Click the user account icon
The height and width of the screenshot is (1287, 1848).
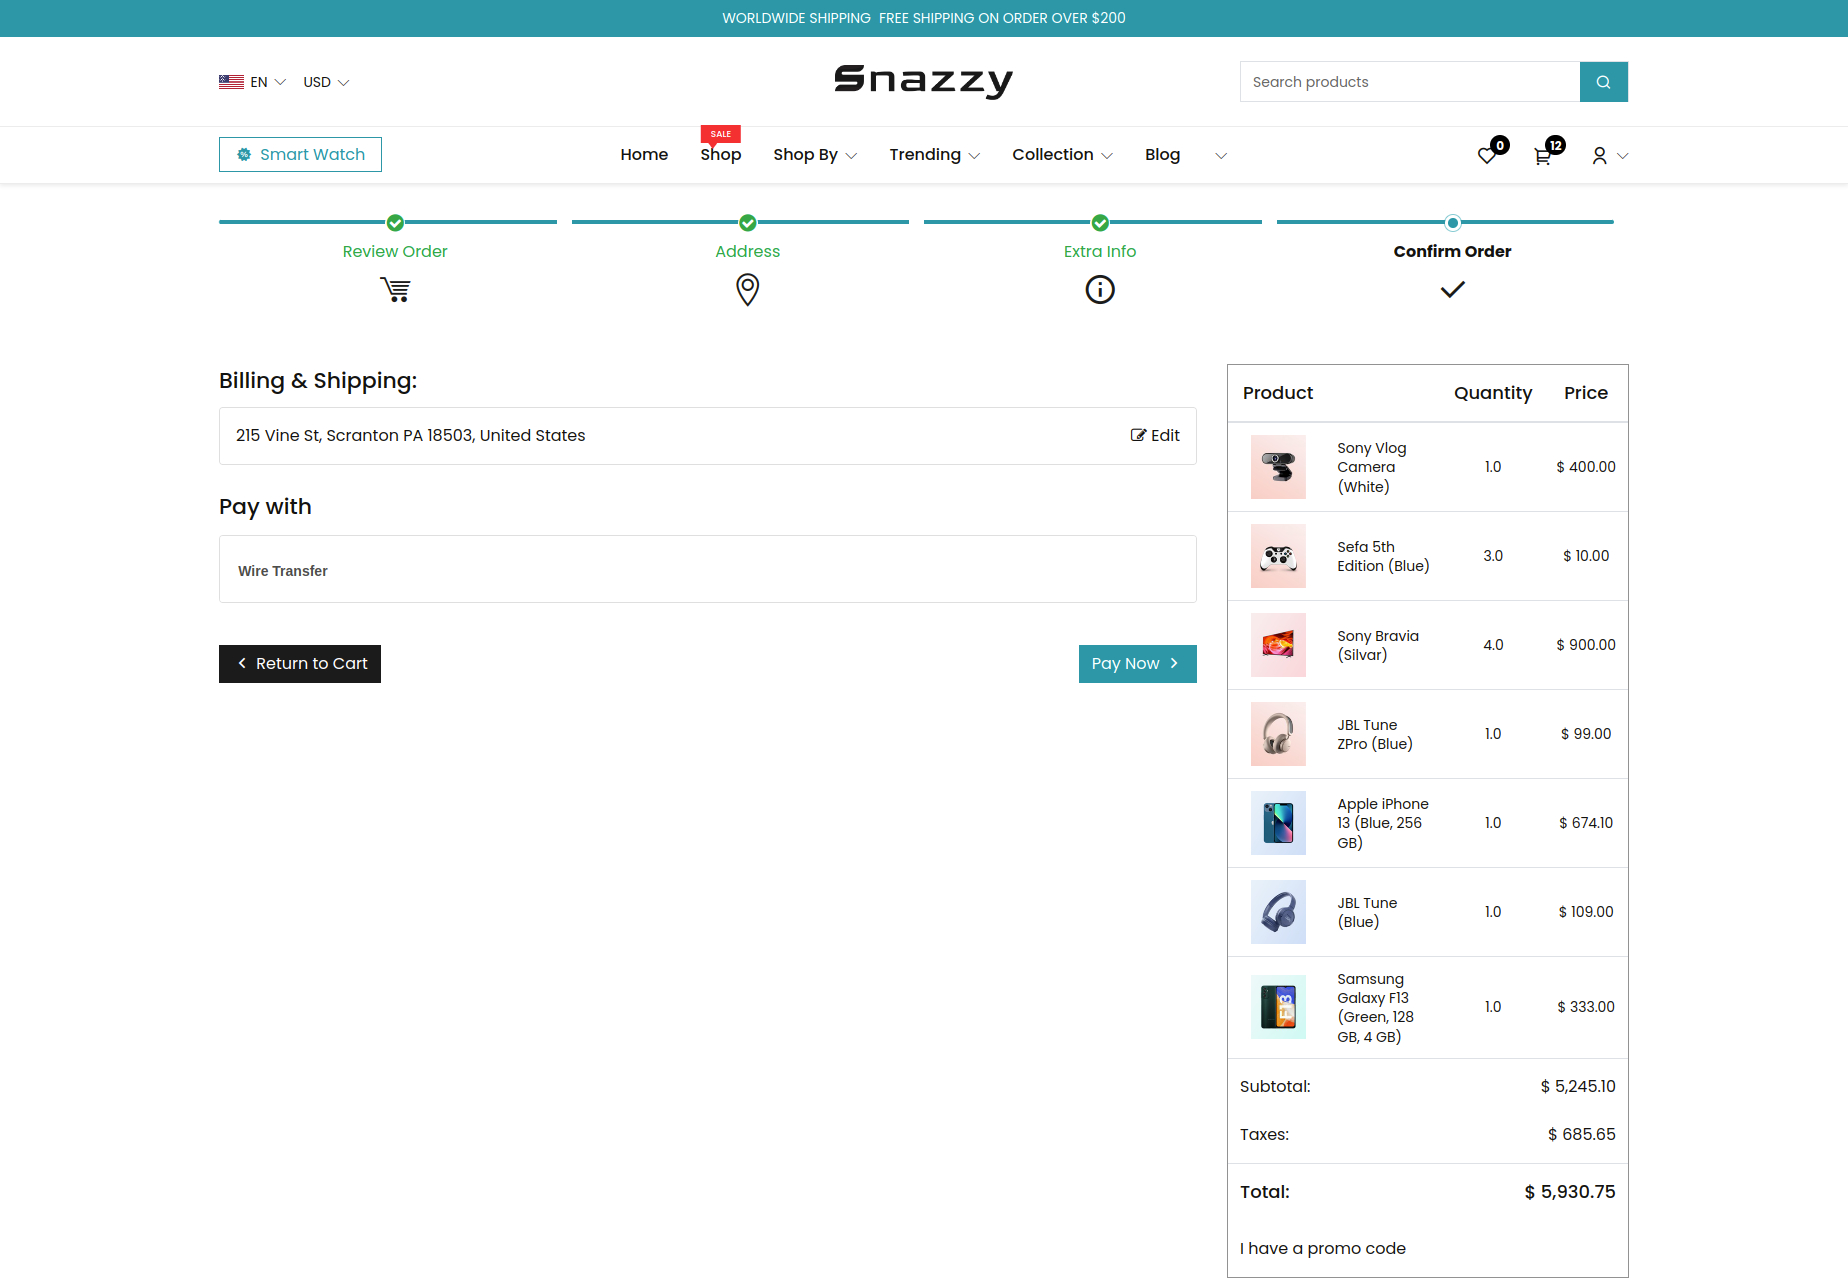point(1599,156)
